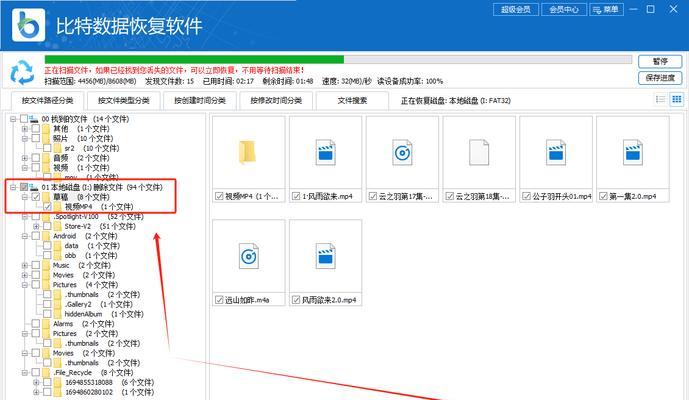Uncheck the 草稿 folder checkbox
This screenshot has width=689, height=400.
(36, 197)
